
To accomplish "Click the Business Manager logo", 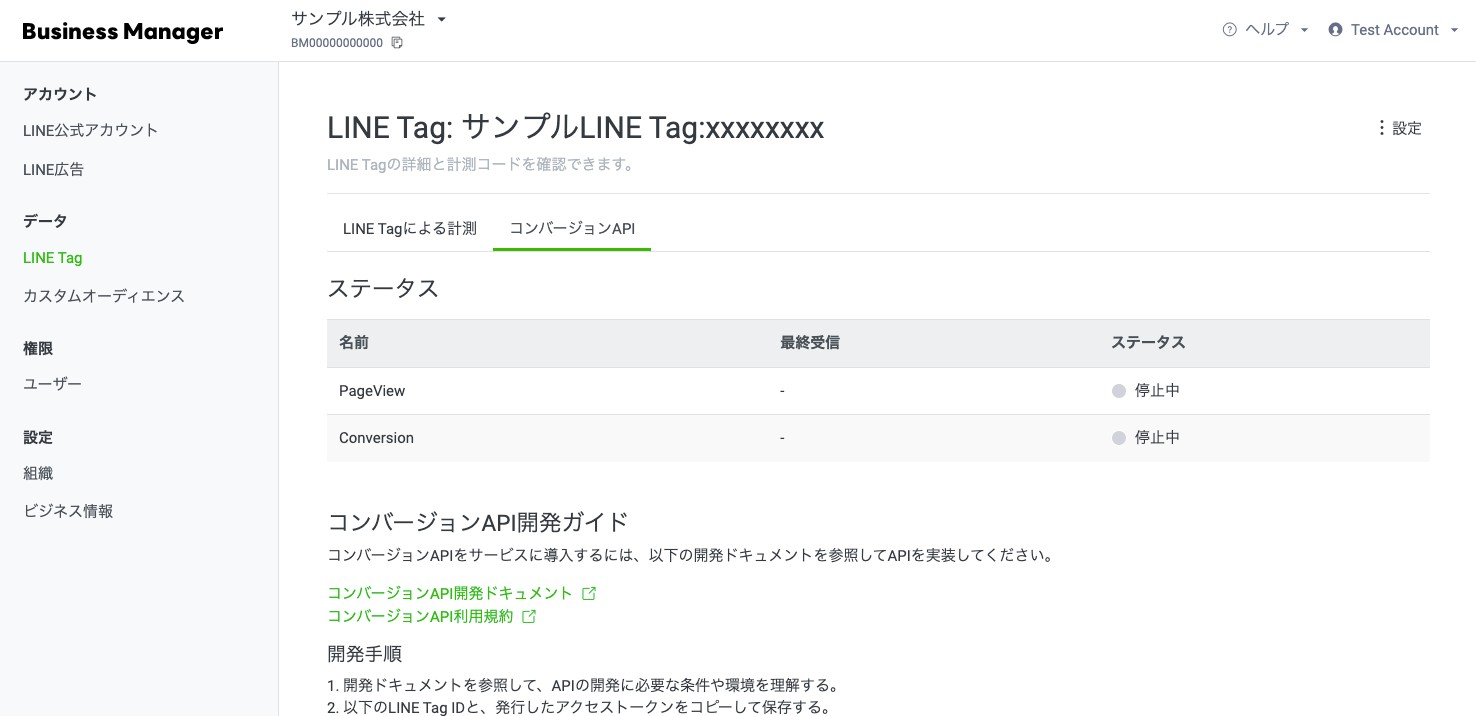I will coord(122,31).
